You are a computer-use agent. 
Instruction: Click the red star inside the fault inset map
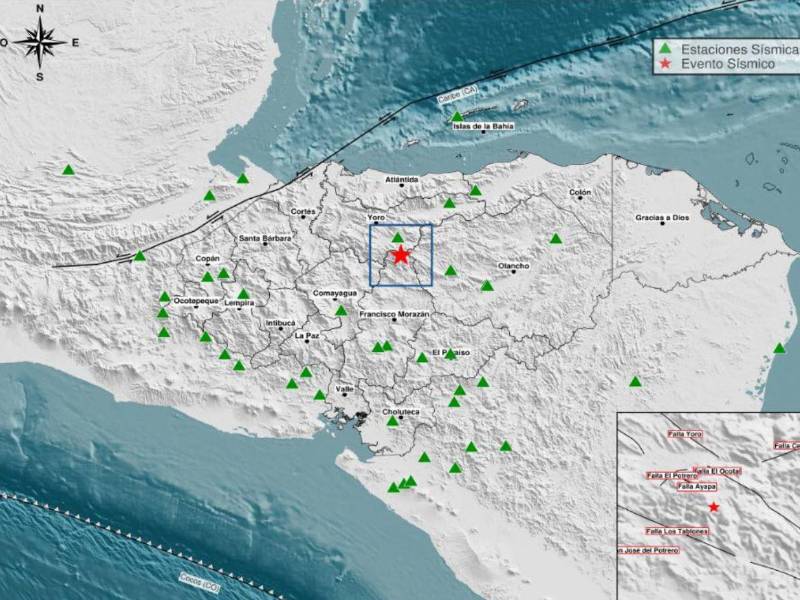714,507
